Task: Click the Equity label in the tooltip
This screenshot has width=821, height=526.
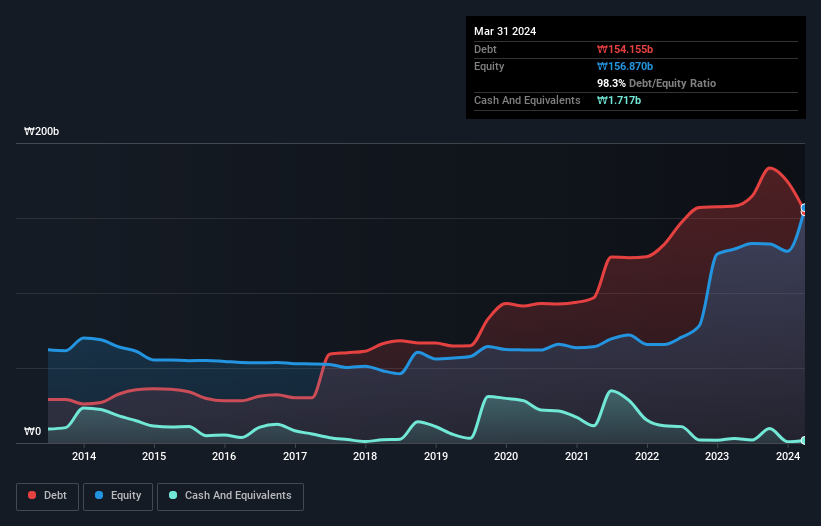Action: coord(489,66)
